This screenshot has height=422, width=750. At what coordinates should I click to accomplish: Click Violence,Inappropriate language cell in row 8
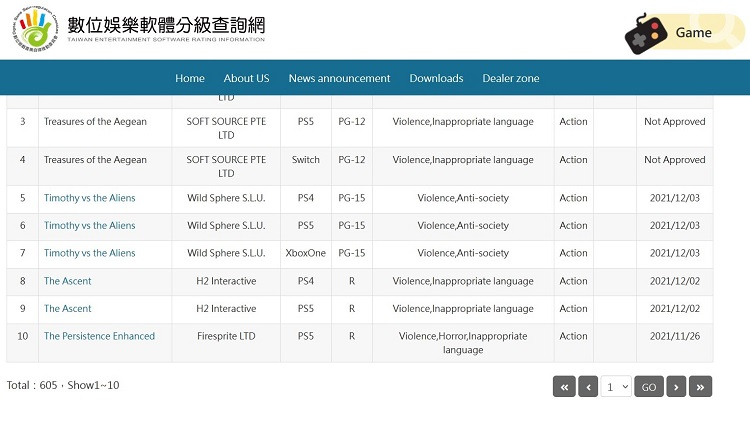coord(463,281)
